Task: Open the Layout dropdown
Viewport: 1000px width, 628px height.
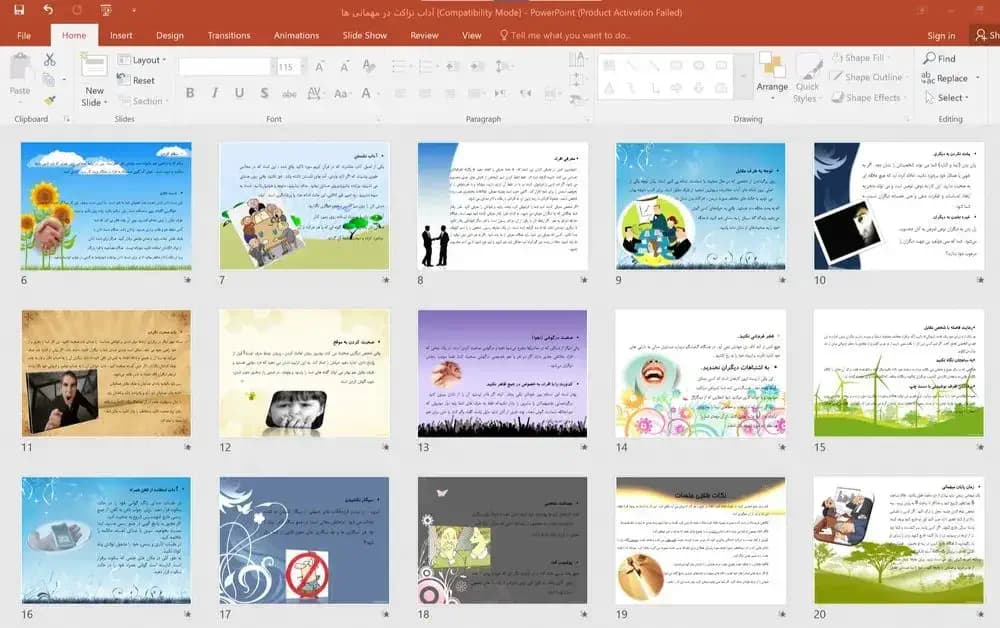Action: pyautogui.click(x=142, y=60)
